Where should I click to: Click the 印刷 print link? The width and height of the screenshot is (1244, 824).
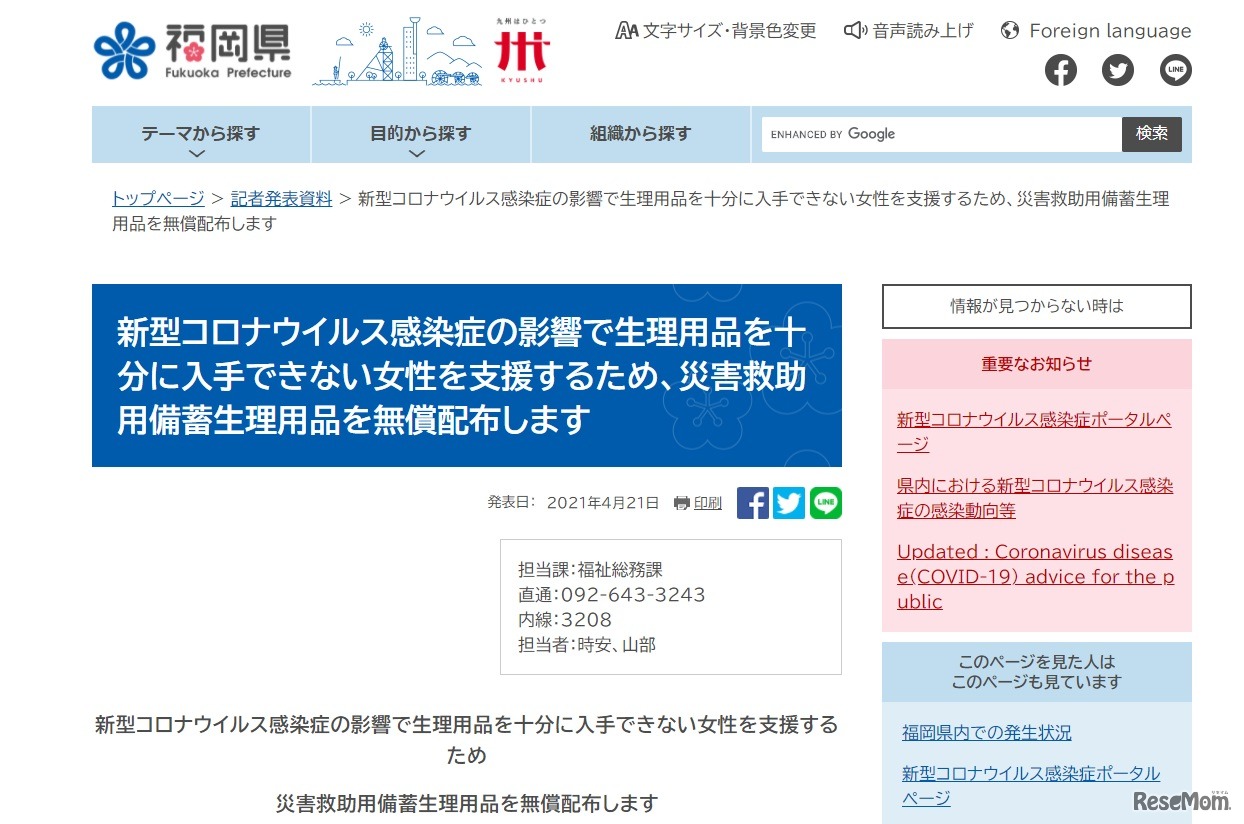point(708,503)
